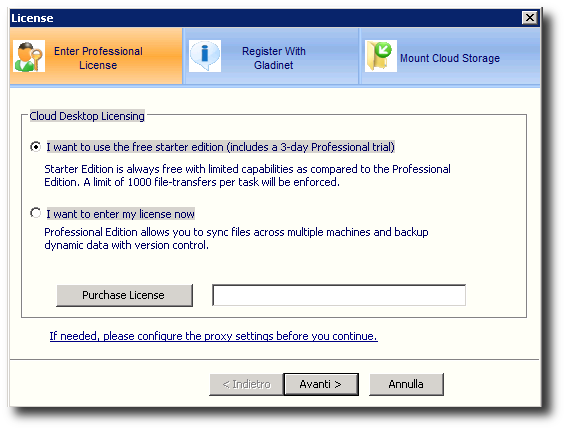This screenshot has width=566, height=430.
Task: Click the License title bar text
Action: pos(32,18)
